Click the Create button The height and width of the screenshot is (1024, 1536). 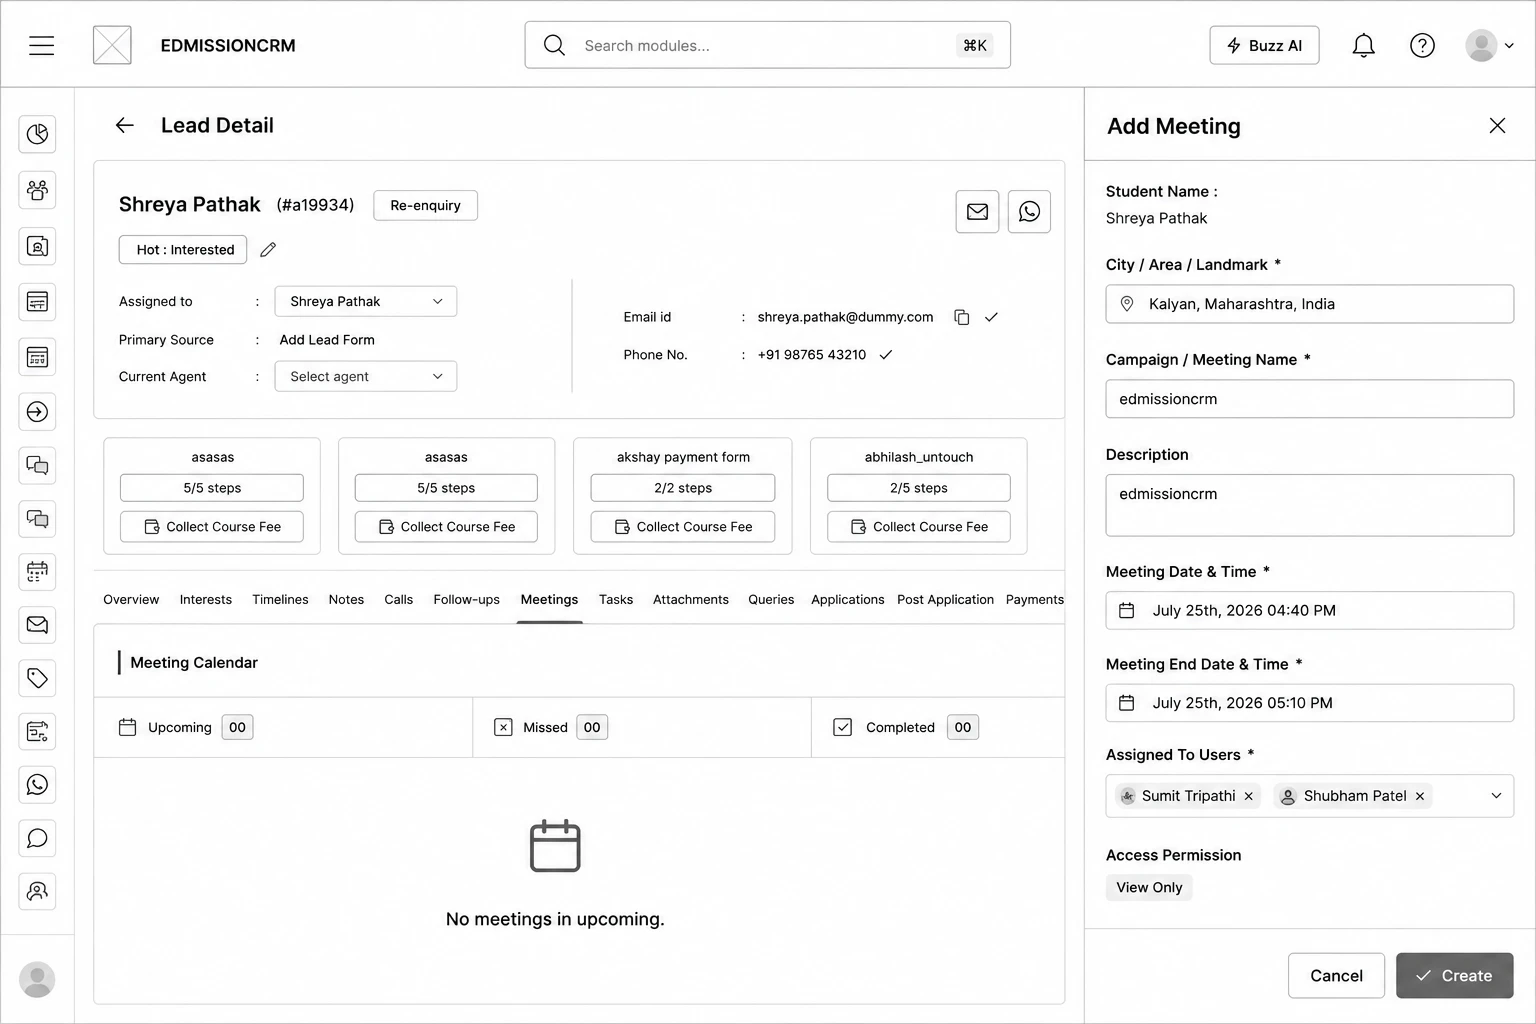pos(1454,976)
